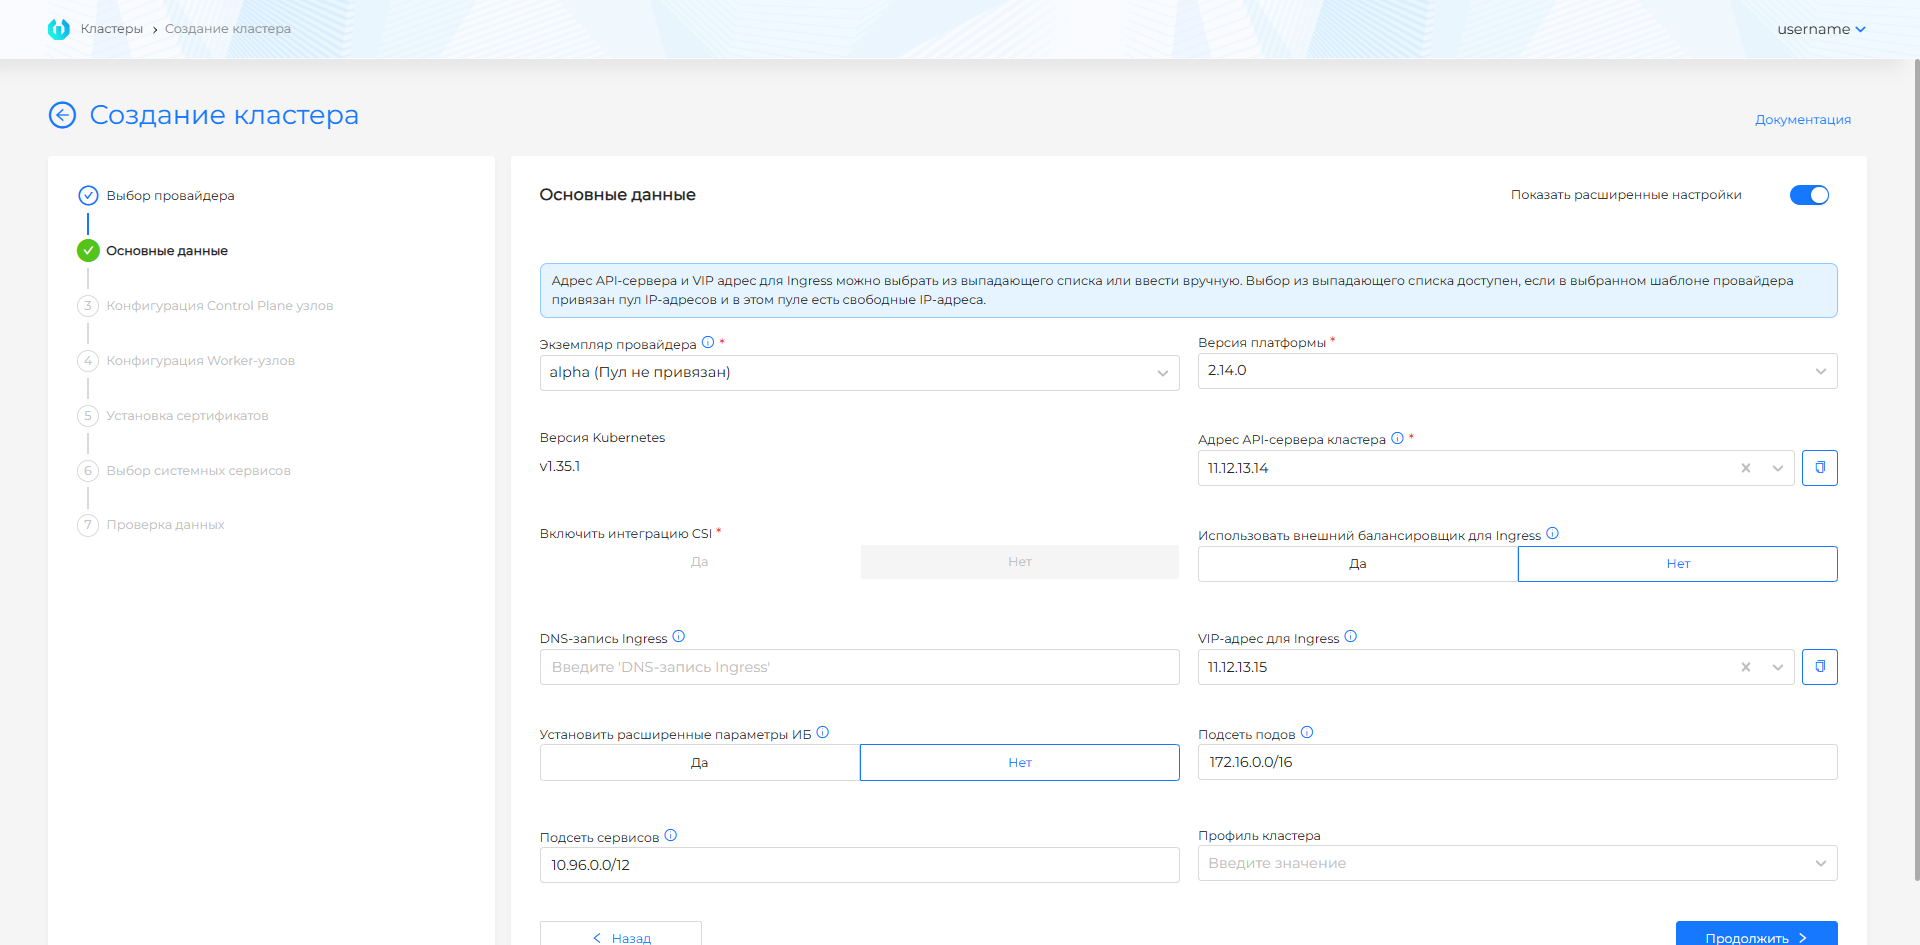This screenshot has height=945, width=1920.
Task: Select Да for CSI integration
Action: pos(699,562)
